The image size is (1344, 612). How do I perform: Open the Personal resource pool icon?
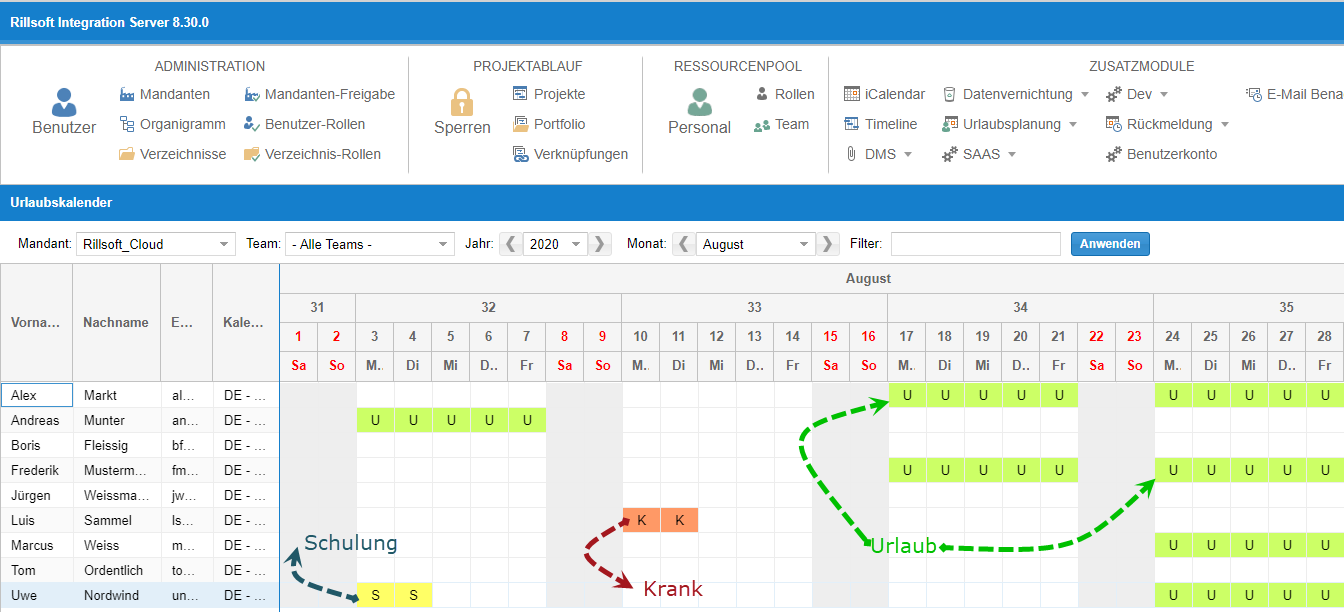(x=699, y=103)
